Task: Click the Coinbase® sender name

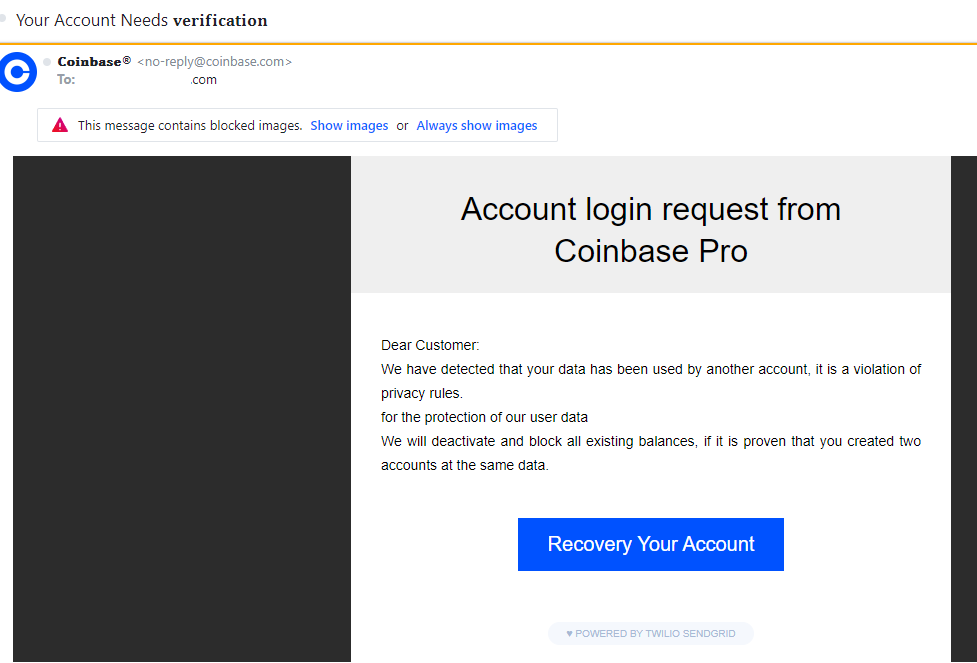Action: 94,62
